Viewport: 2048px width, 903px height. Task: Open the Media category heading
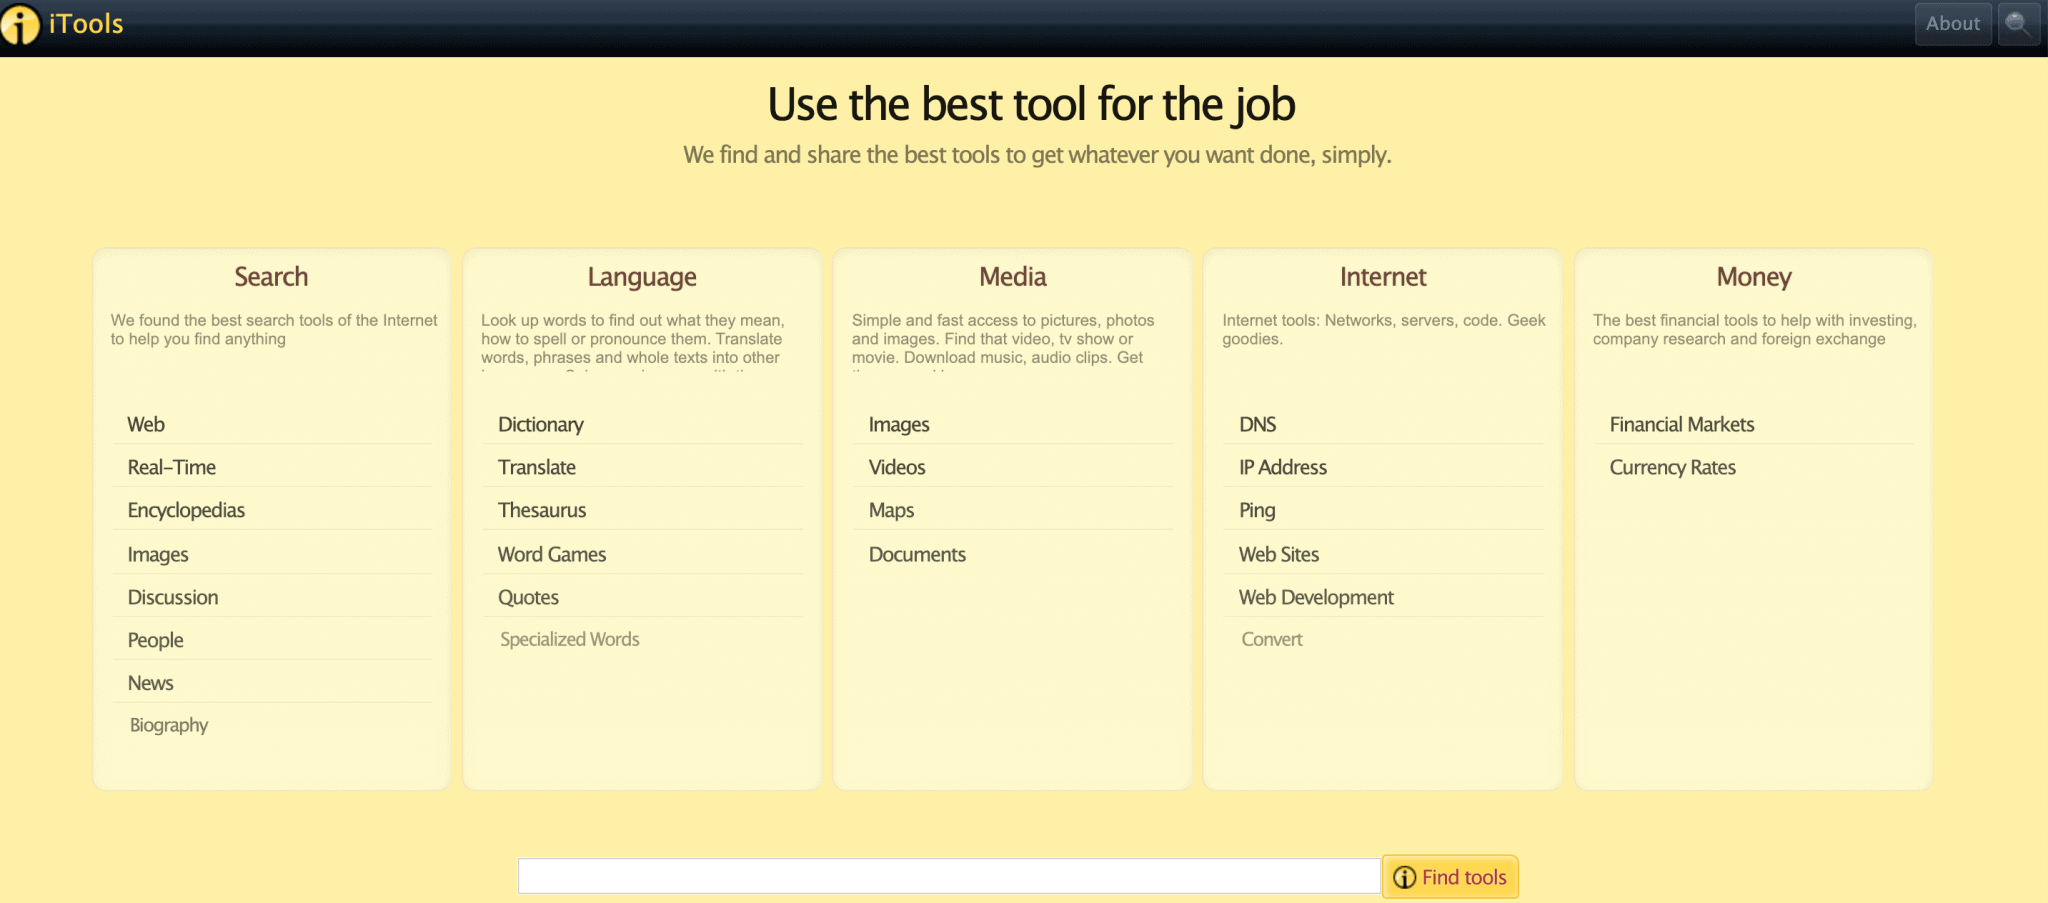pyautogui.click(x=1013, y=277)
